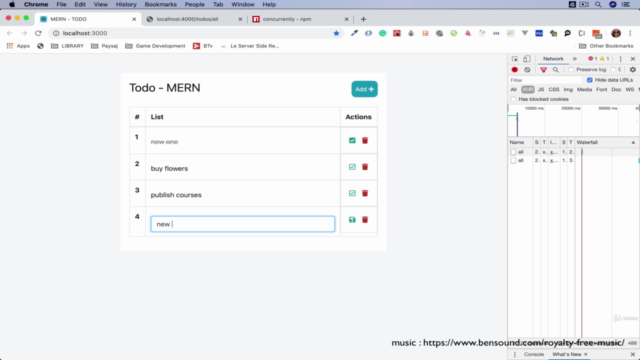Select the Img request type filter
The height and width of the screenshot is (360, 640).
(x=568, y=89)
